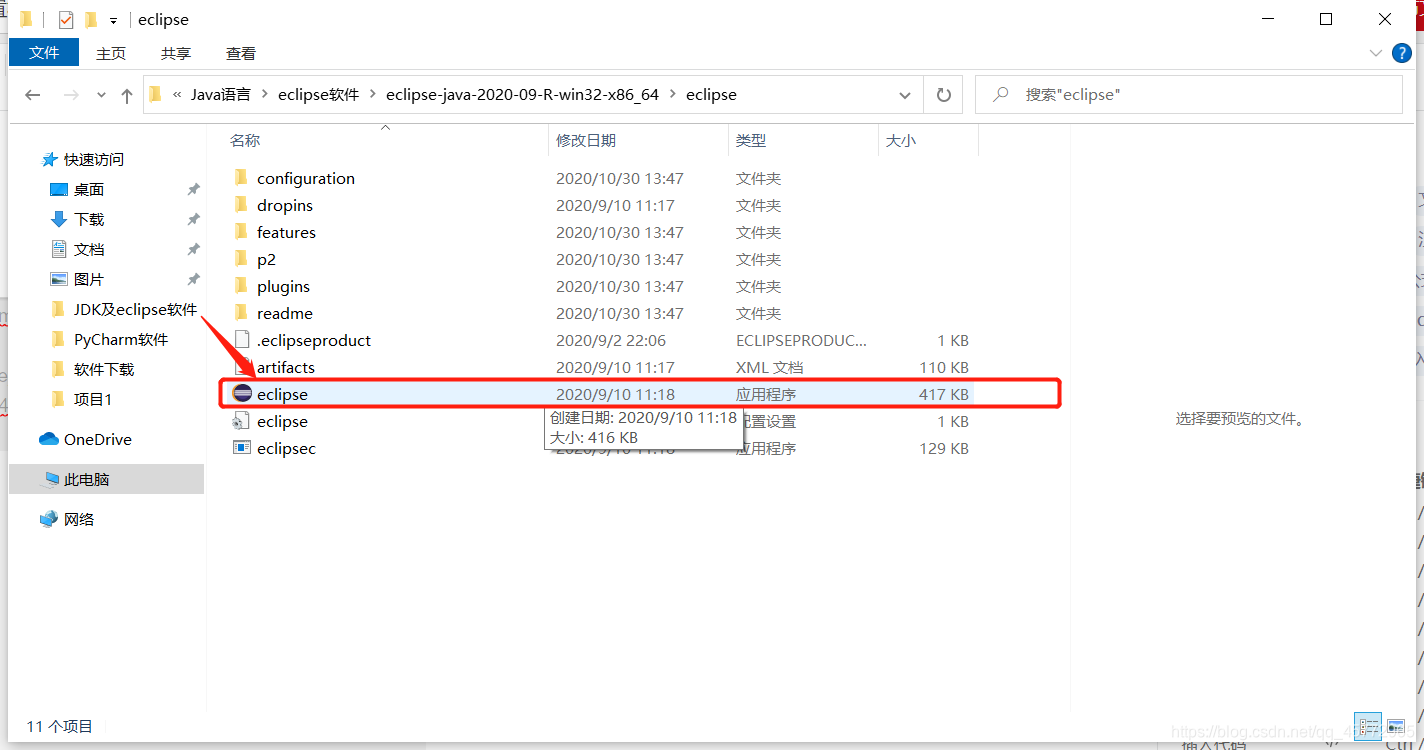The width and height of the screenshot is (1424, 750).
Task: Open the 共享 ribbon tab
Action: [176, 53]
